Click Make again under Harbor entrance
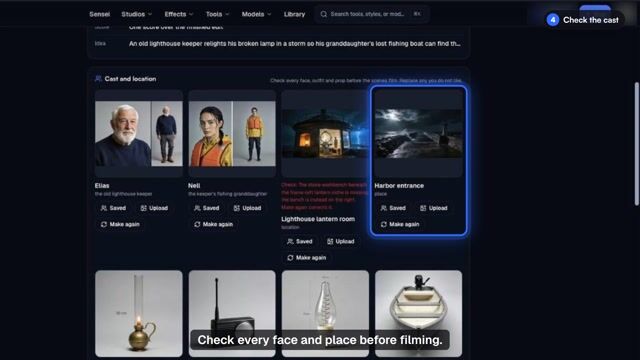The width and height of the screenshot is (640, 360). coord(400,224)
